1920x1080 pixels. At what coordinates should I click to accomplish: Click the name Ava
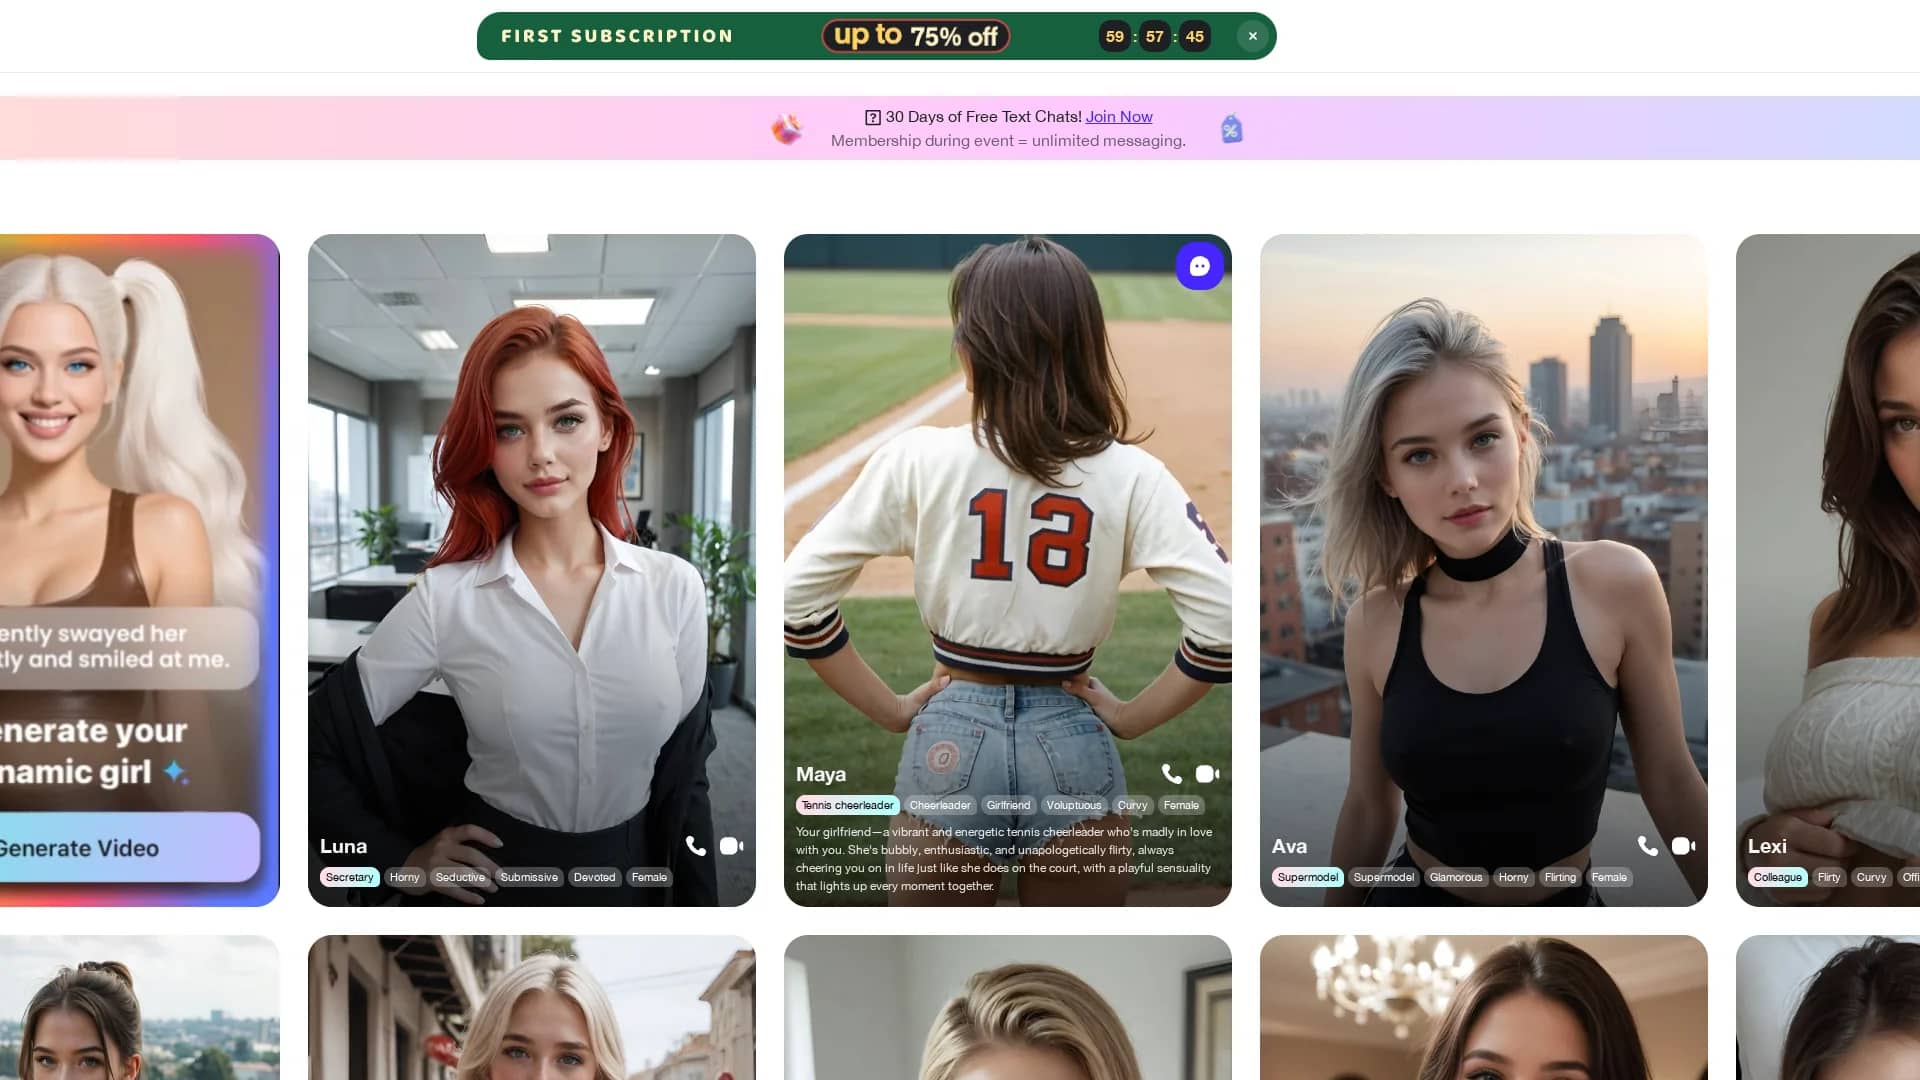pyautogui.click(x=1289, y=846)
